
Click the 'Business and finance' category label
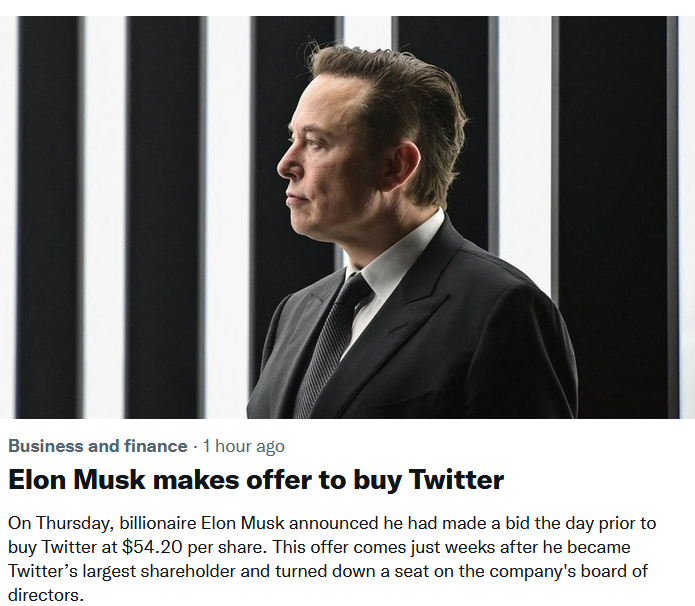point(97,446)
